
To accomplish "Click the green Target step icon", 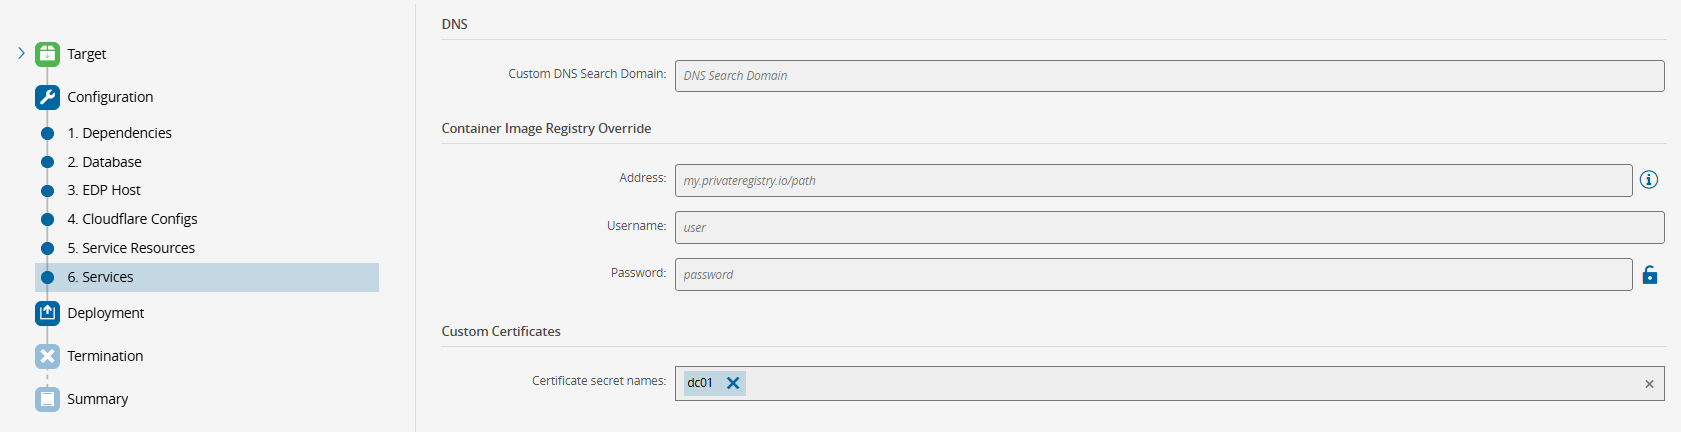I will click(x=47, y=54).
